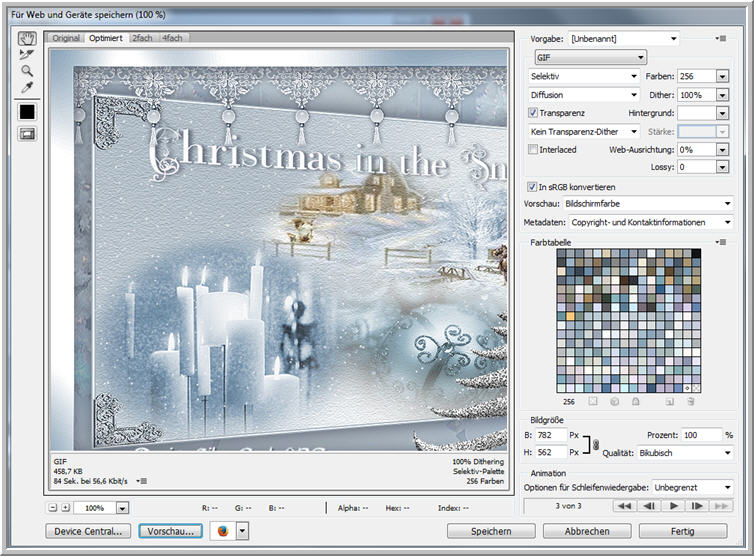Jump to last animation frame
This screenshot has height=556, width=754.
tap(721, 506)
